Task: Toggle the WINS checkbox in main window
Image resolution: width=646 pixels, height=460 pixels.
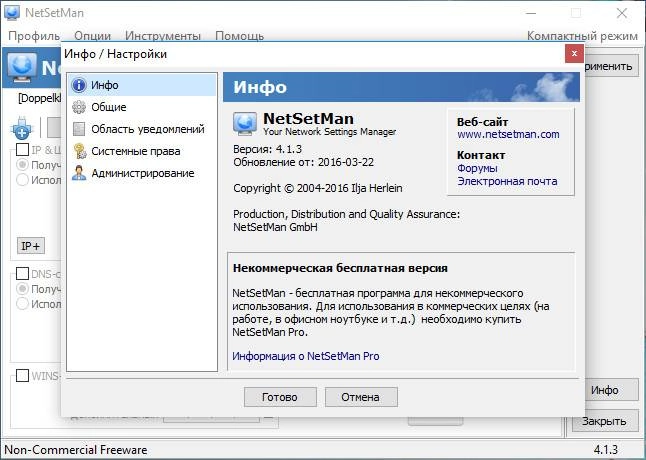Action: (x=22, y=375)
